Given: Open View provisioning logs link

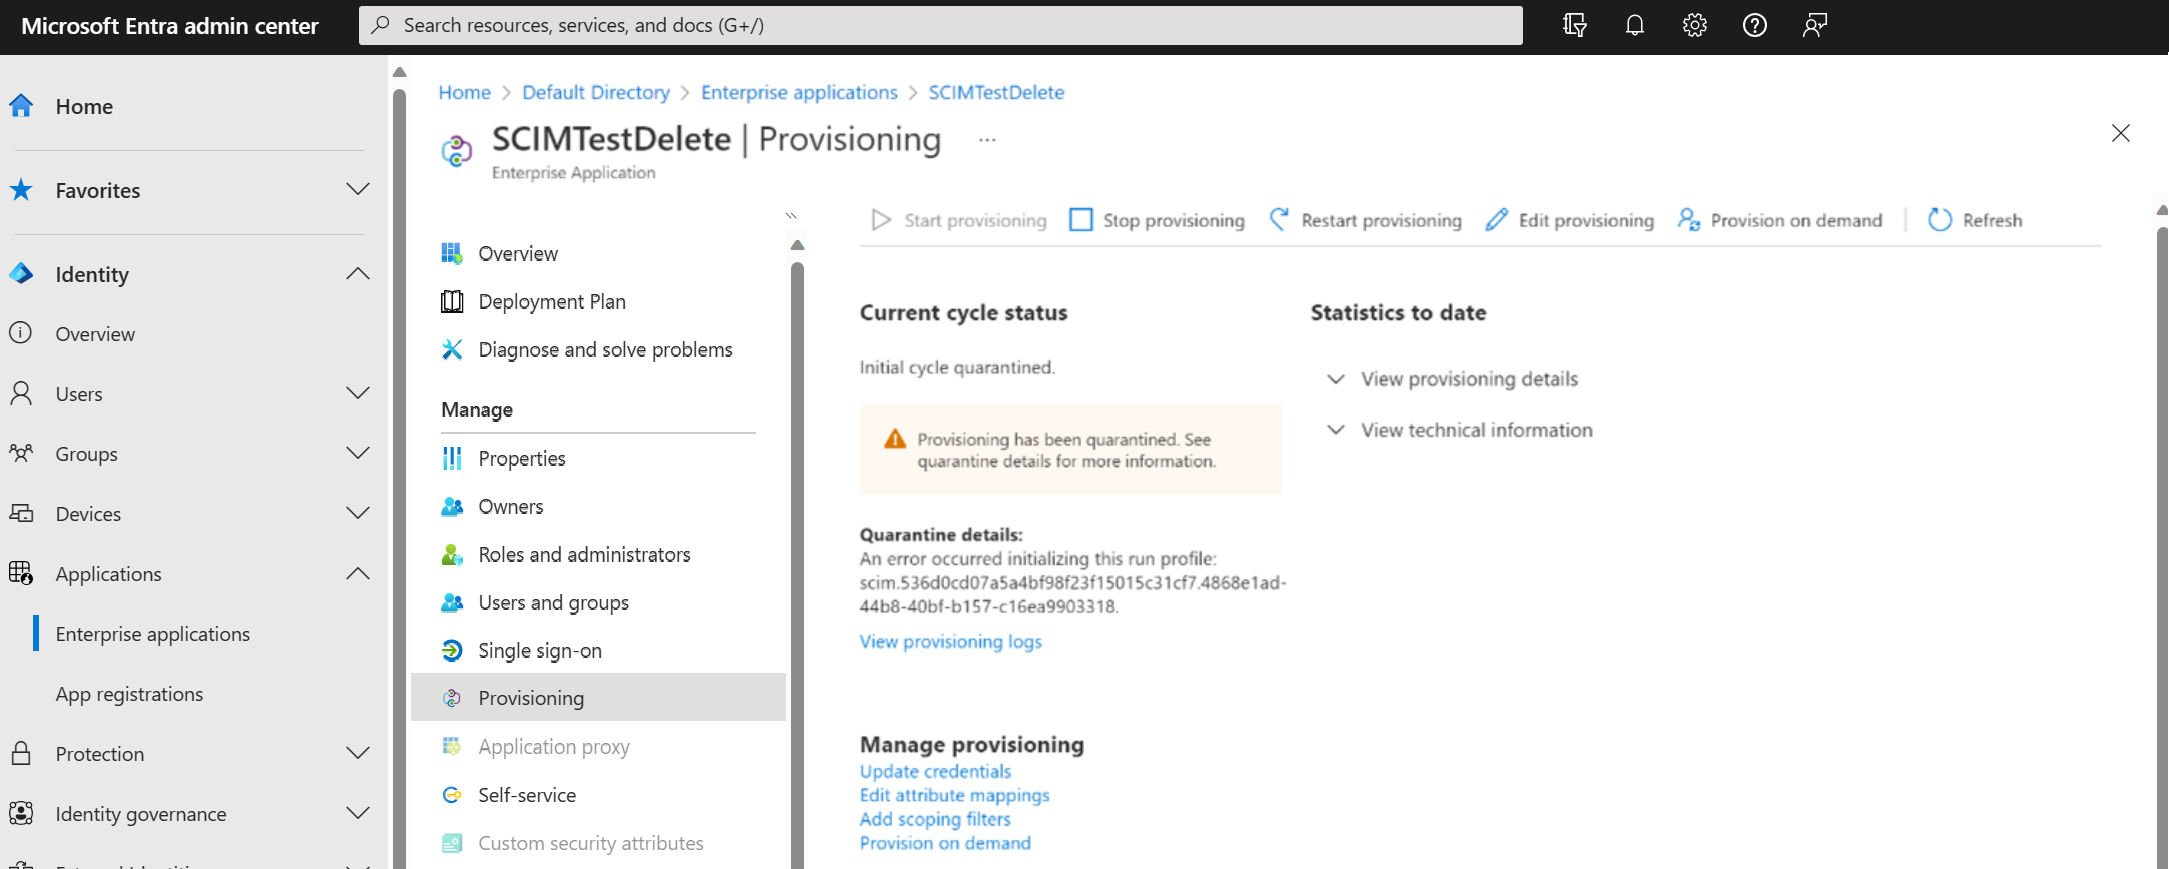Looking at the screenshot, I should (x=950, y=641).
